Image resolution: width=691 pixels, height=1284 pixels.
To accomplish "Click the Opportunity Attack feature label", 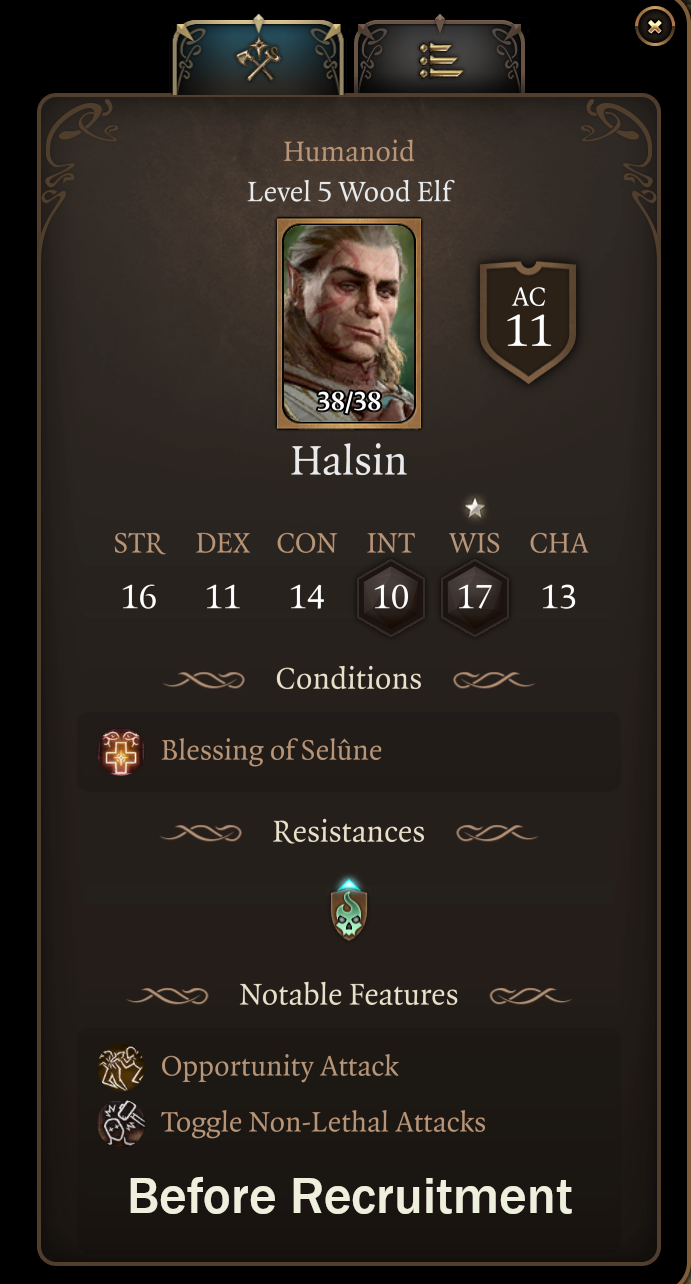I will pyautogui.click(x=280, y=1067).
